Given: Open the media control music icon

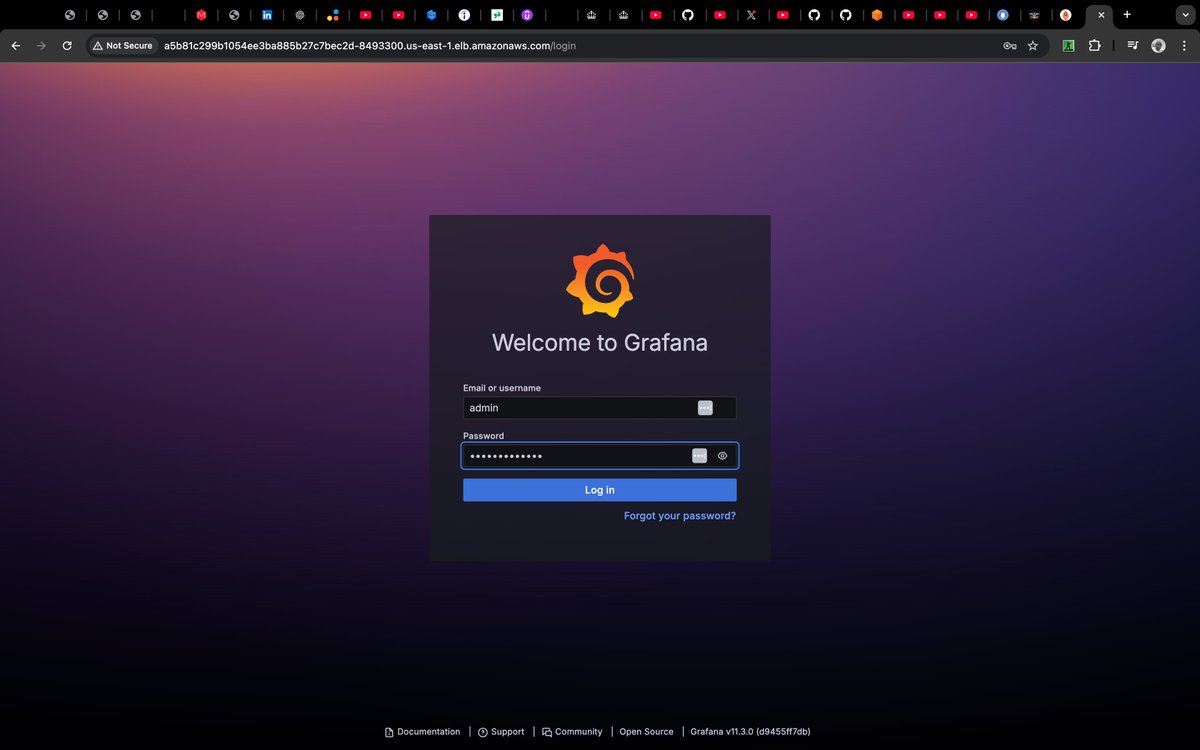Looking at the screenshot, I should (x=1132, y=46).
